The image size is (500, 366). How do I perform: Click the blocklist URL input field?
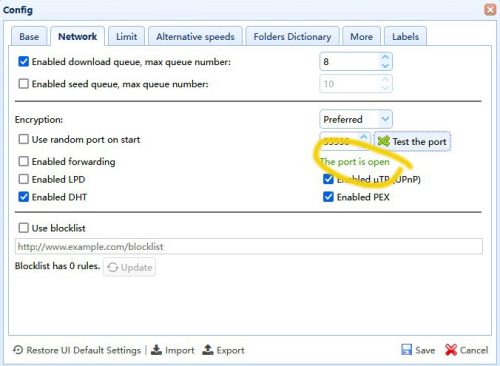249,246
